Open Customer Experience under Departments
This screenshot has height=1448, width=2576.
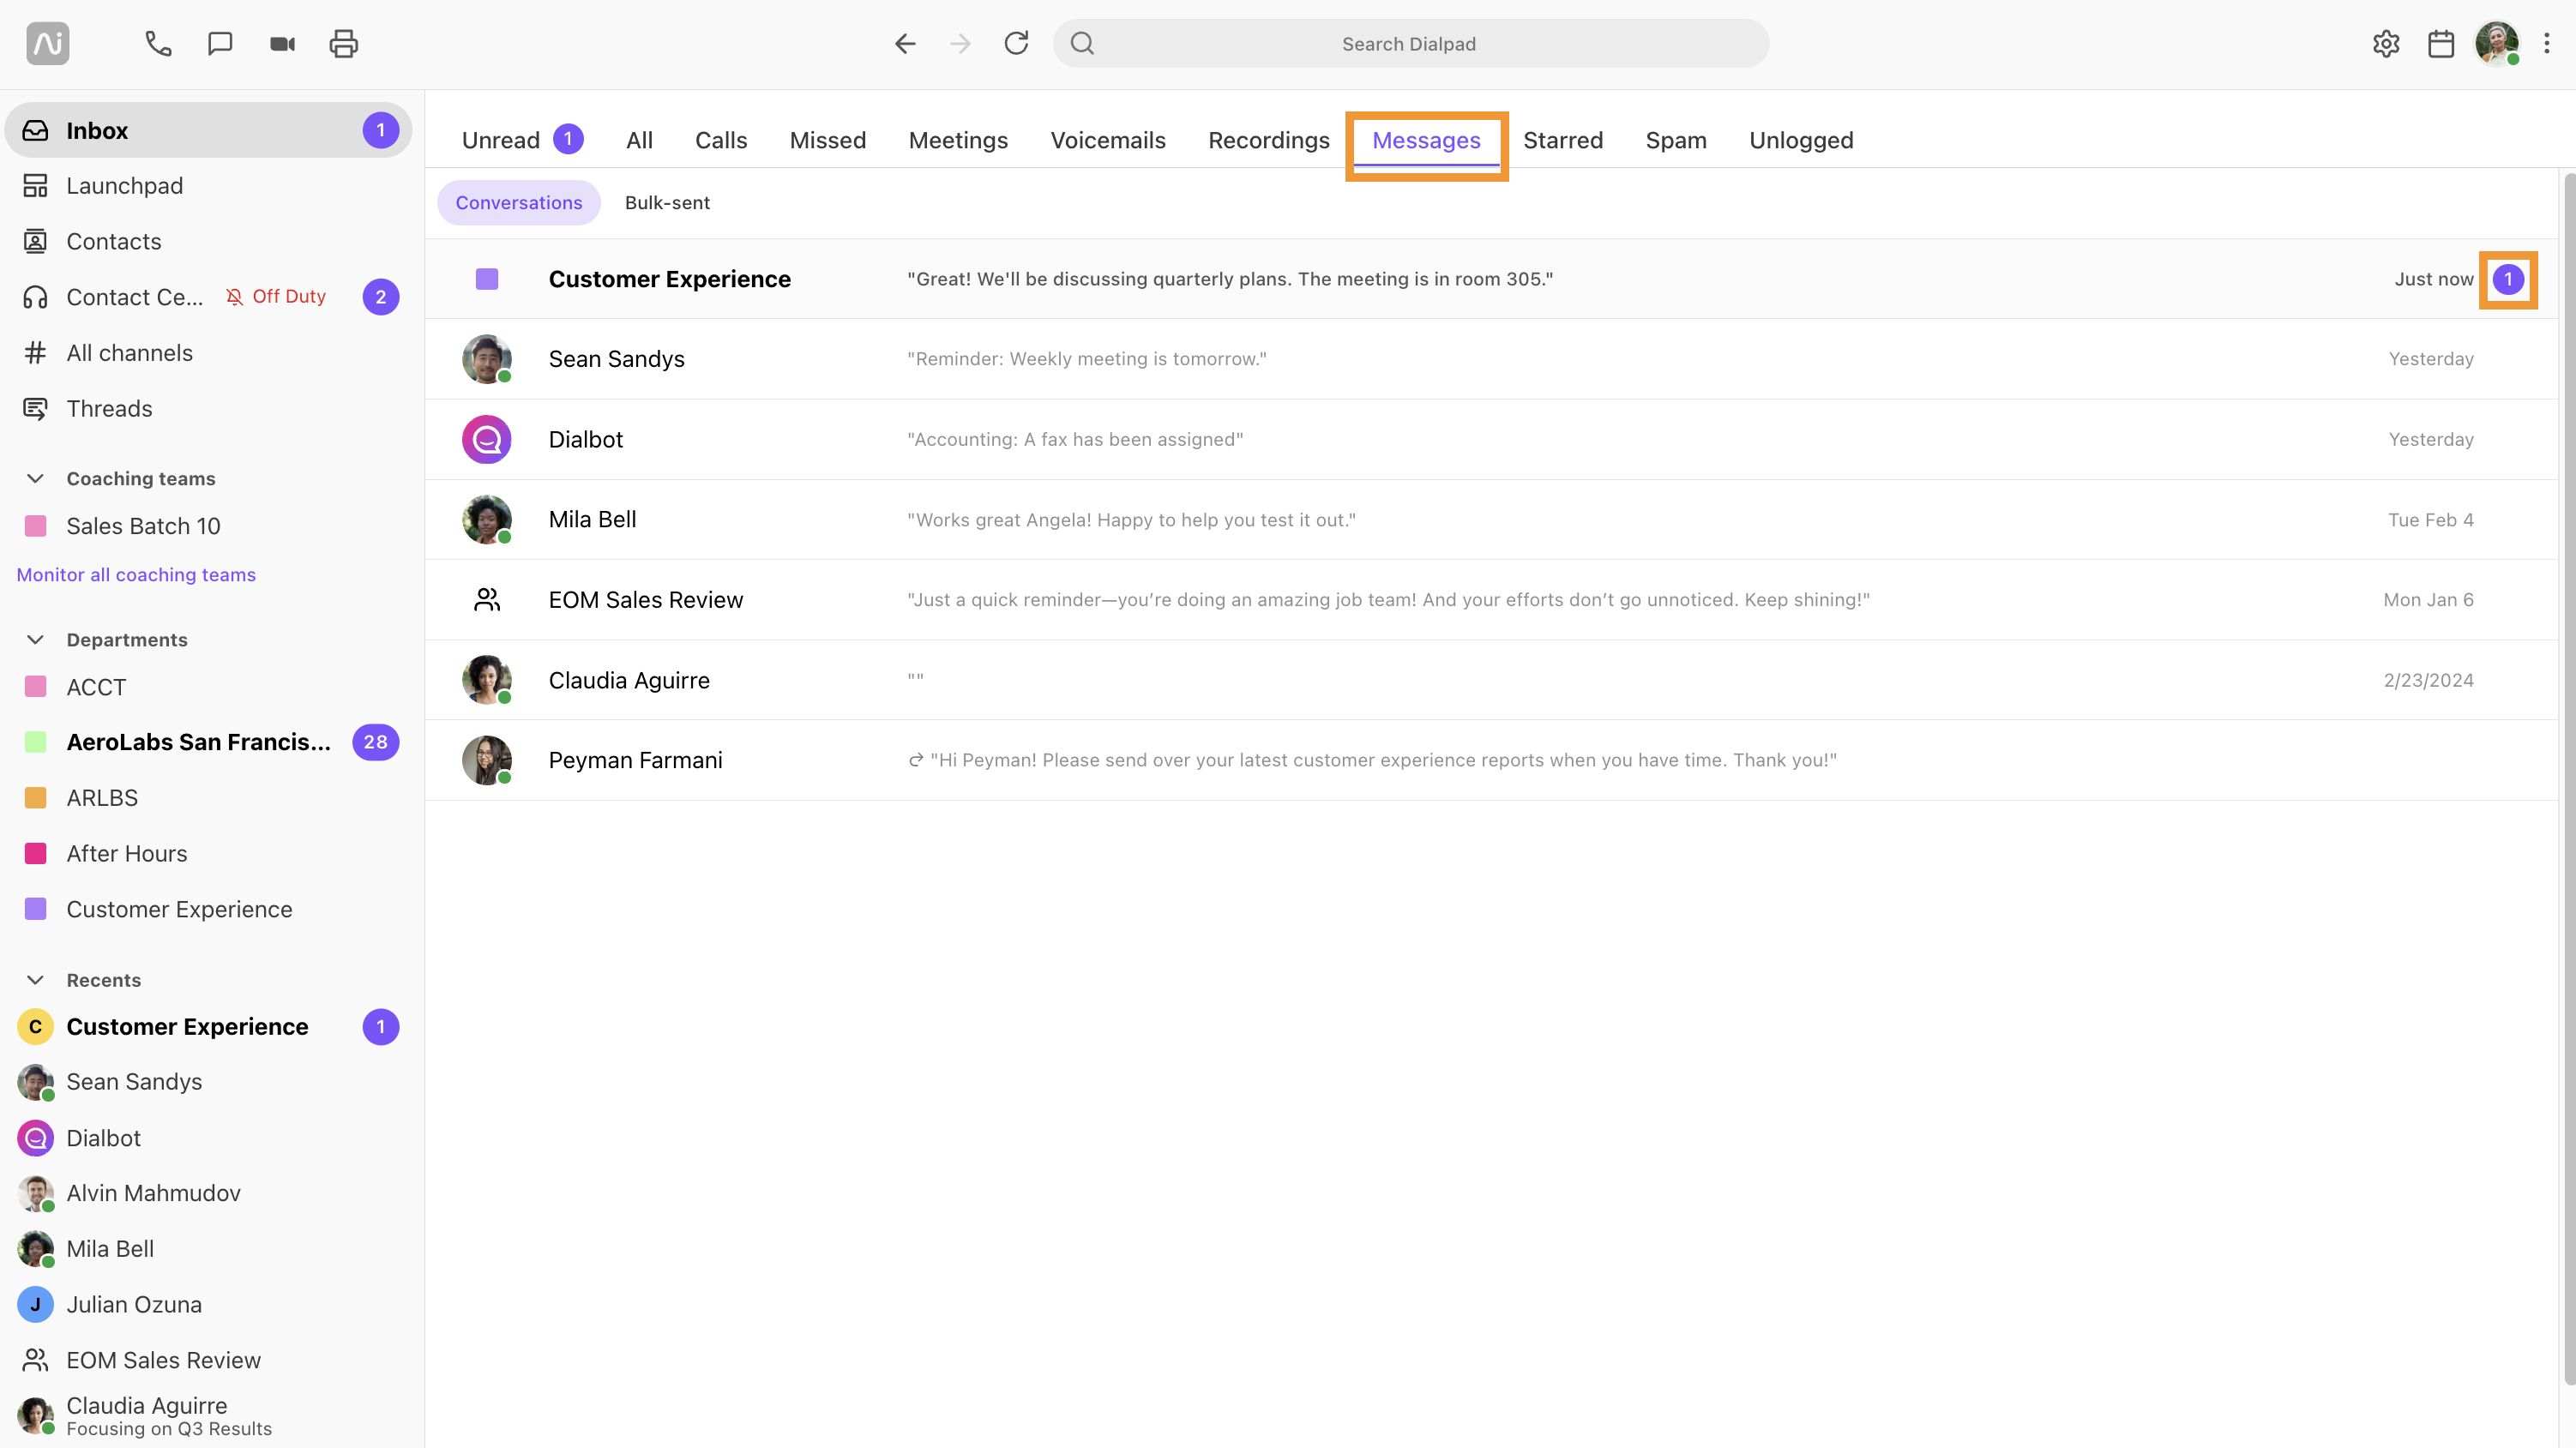tap(208, 909)
